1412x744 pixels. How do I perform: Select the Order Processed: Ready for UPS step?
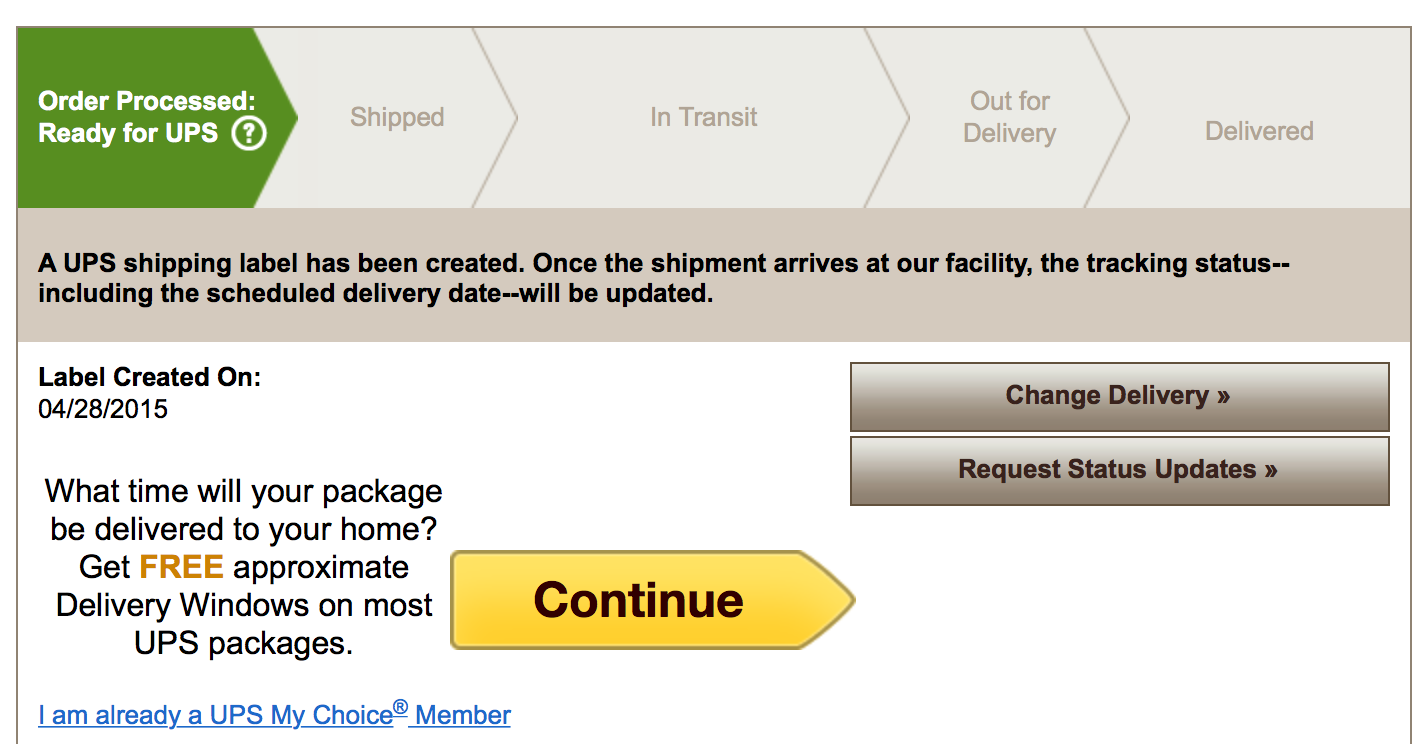click(147, 117)
